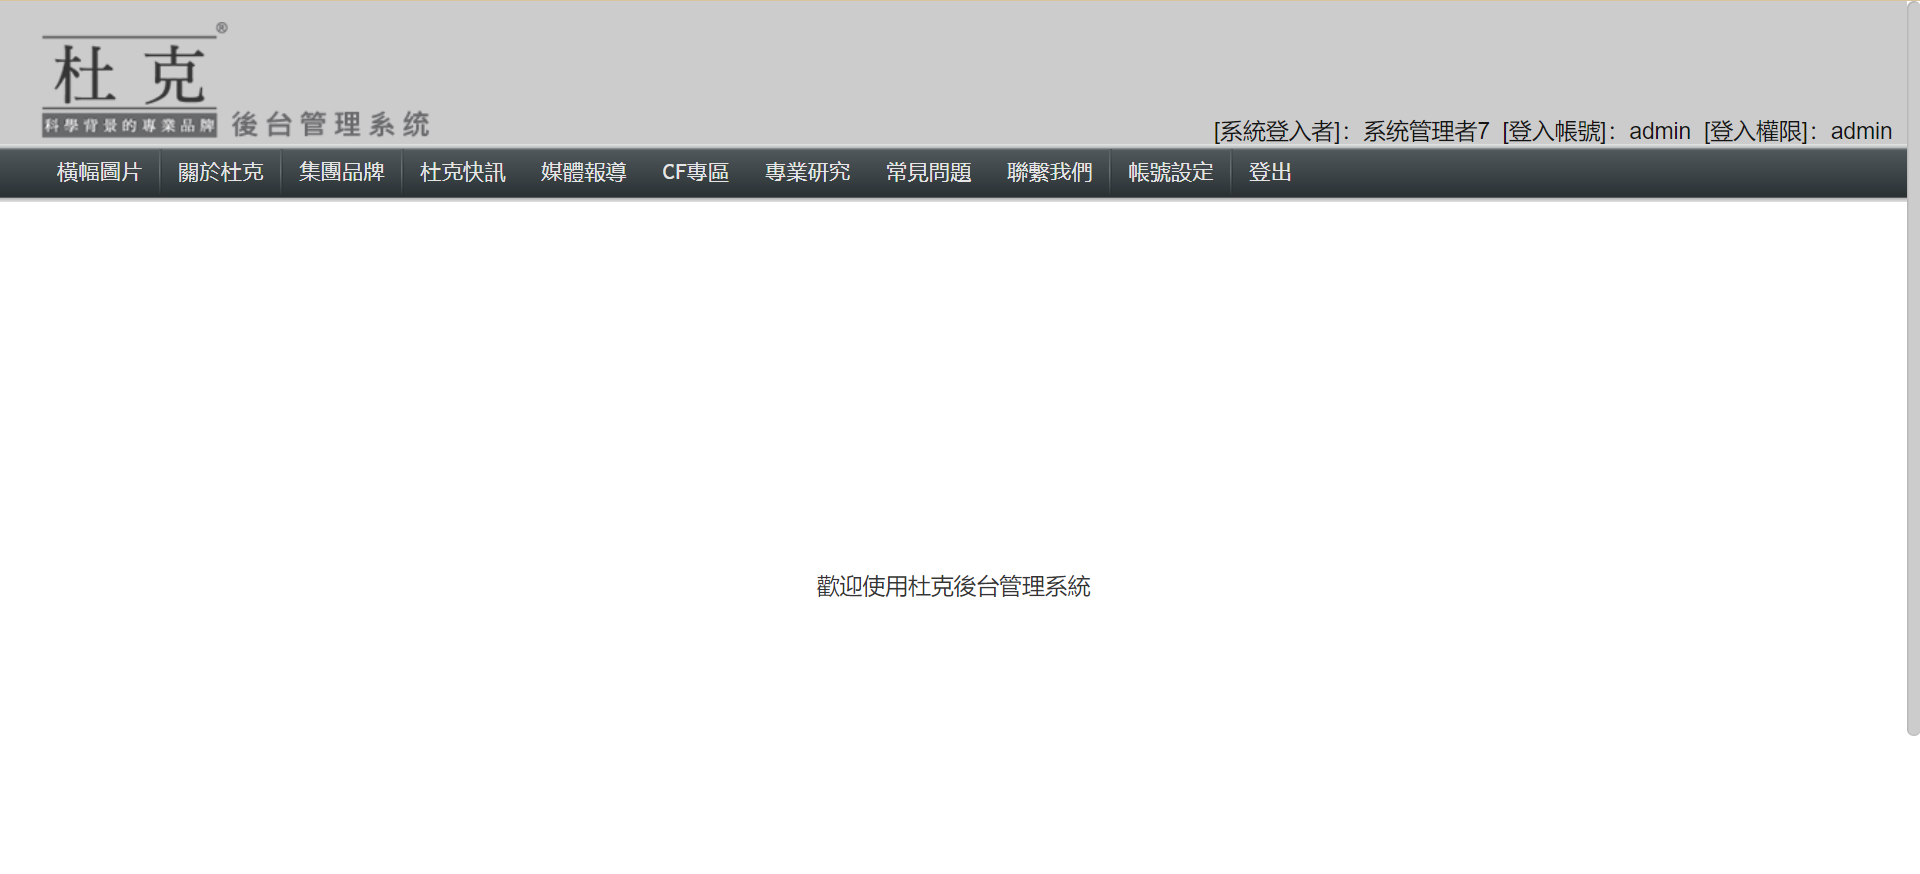This screenshot has width=1920, height=874.
Task: Click the 系統管理者7 login user text
Action: (1426, 131)
